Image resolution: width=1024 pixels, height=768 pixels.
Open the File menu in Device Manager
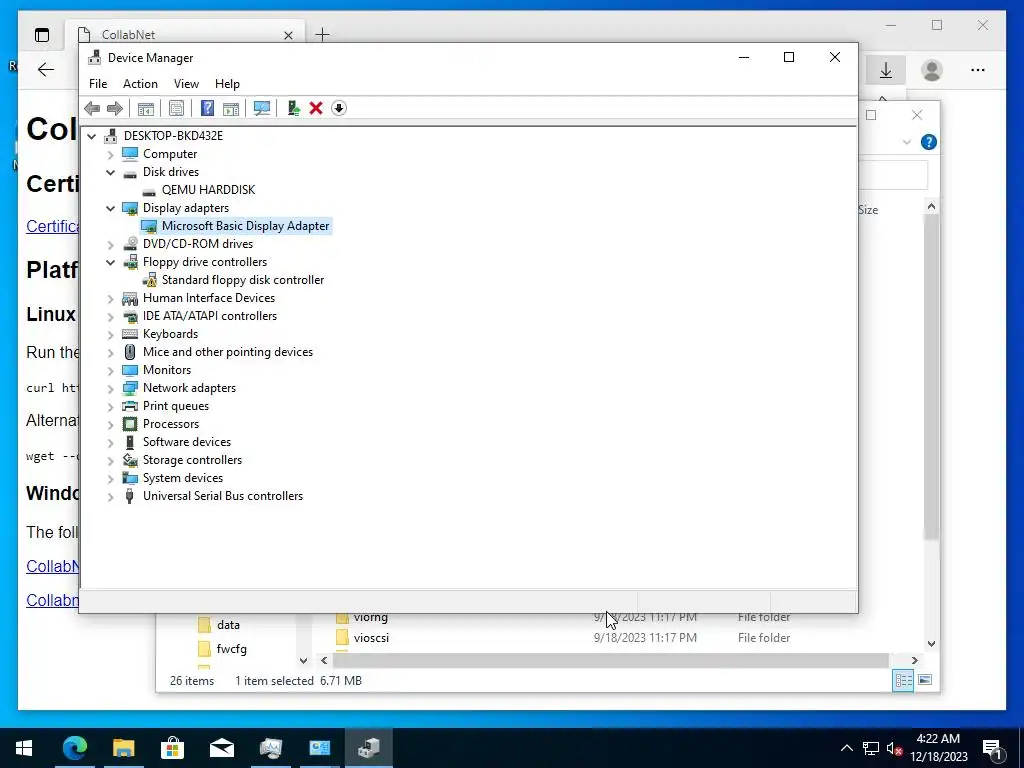click(98, 84)
